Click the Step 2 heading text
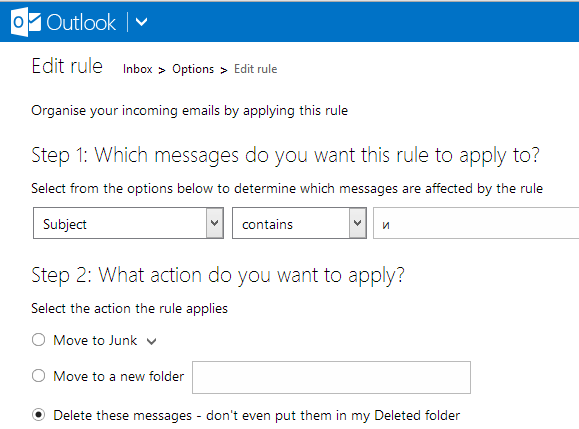 [218, 275]
